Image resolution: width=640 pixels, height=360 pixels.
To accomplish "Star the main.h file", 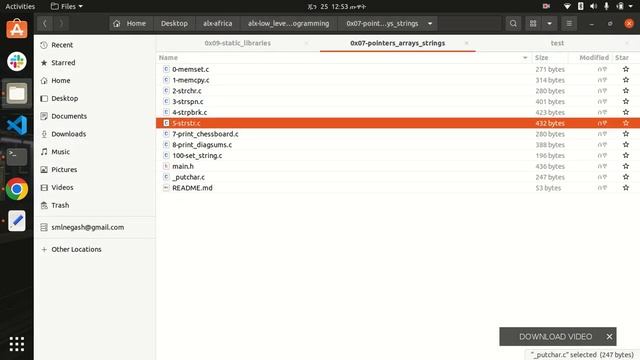I will (626, 166).
